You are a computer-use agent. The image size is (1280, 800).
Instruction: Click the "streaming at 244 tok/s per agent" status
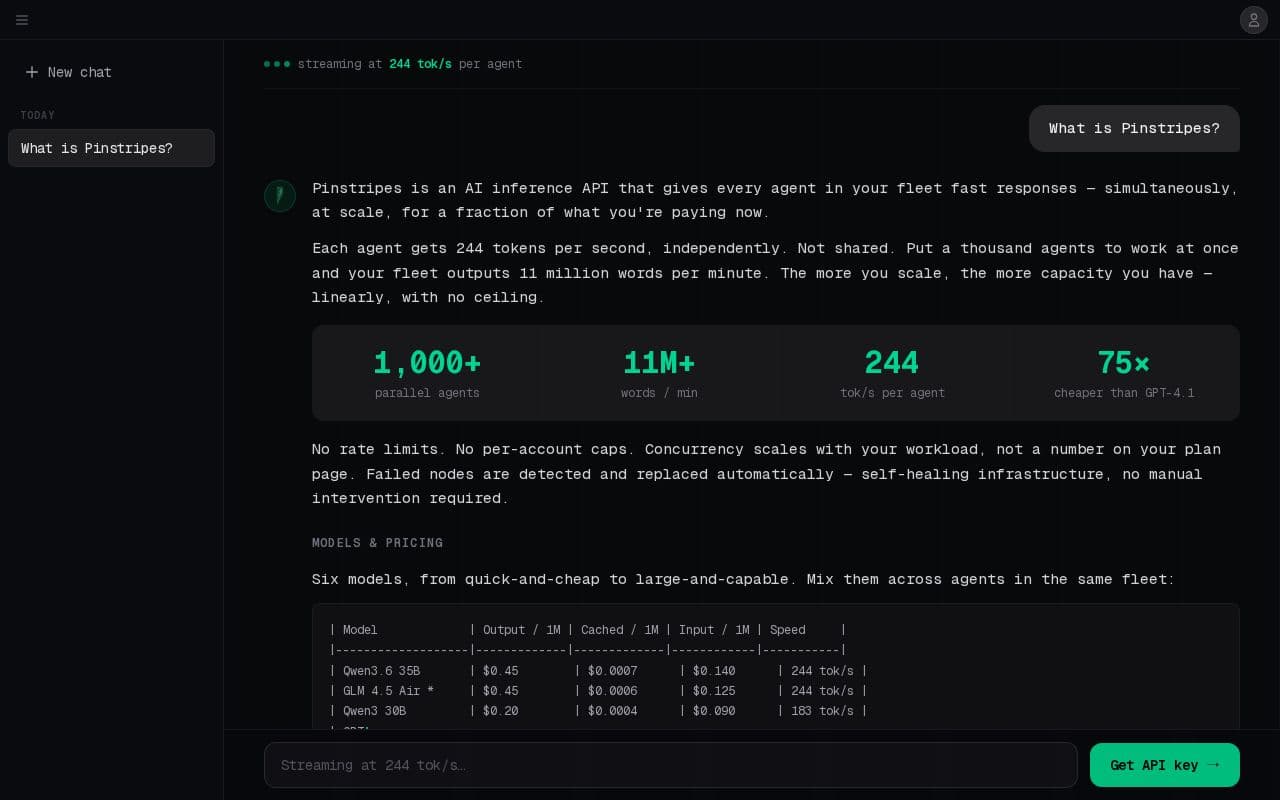click(x=410, y=64)
